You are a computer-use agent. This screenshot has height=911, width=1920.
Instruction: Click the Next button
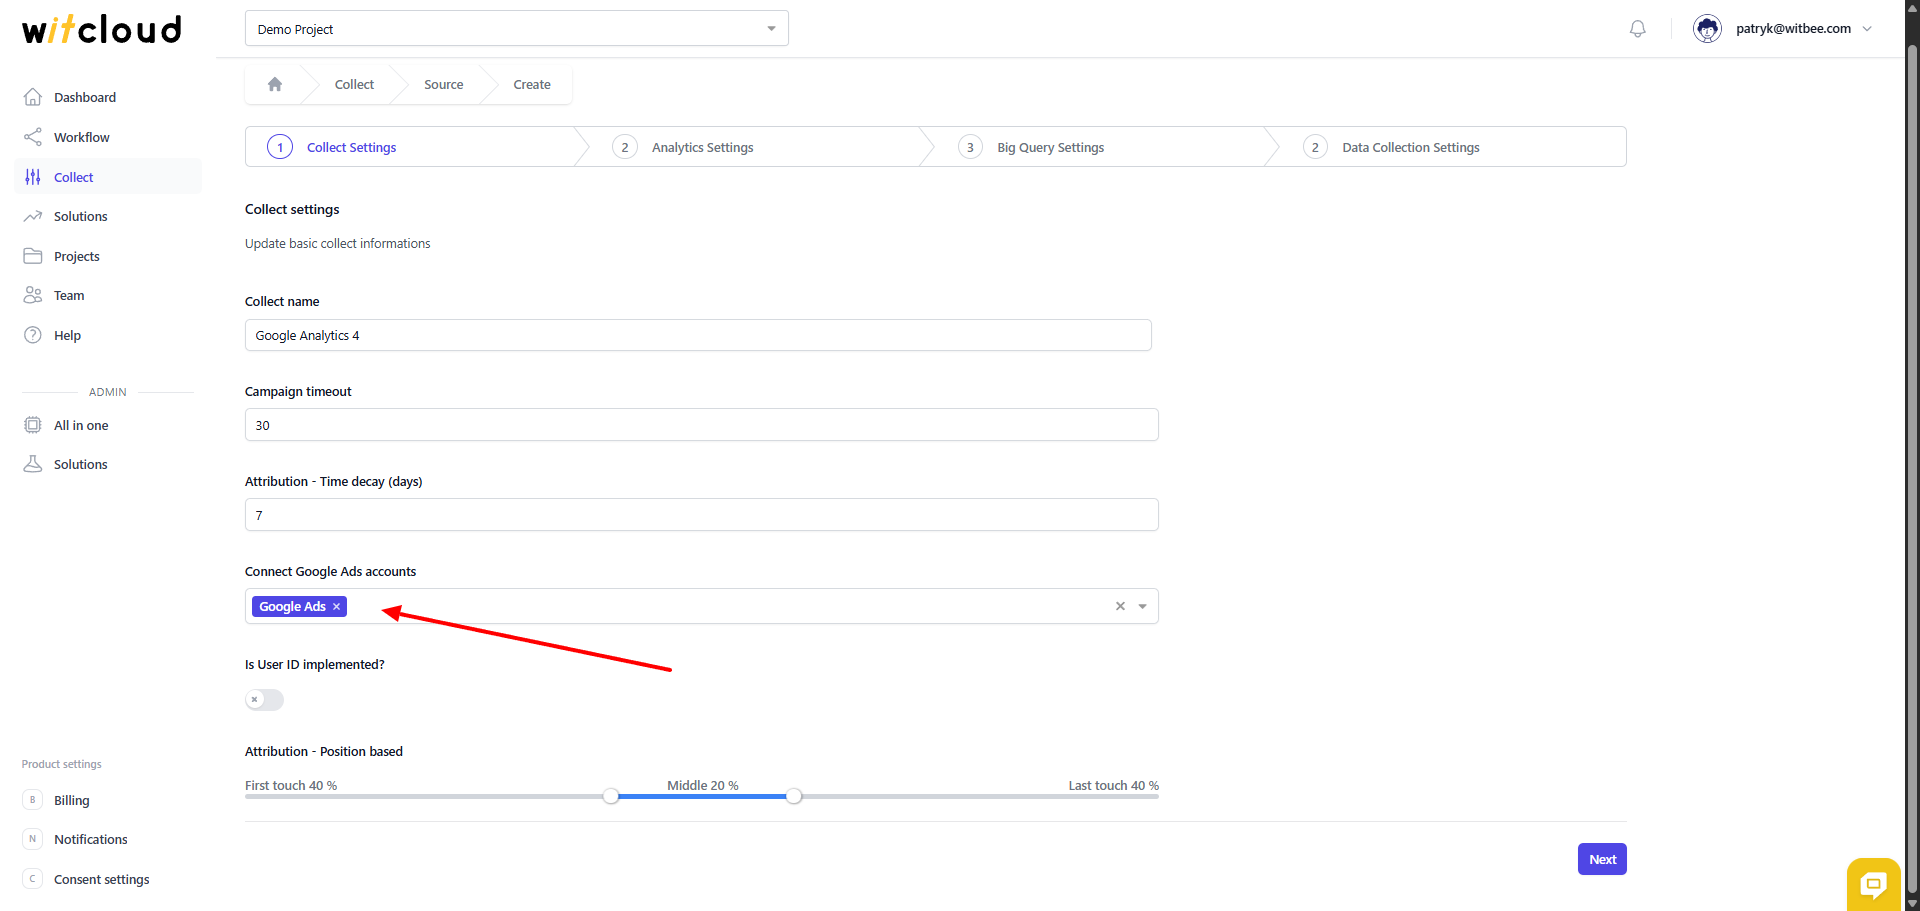pos(1601,860)
